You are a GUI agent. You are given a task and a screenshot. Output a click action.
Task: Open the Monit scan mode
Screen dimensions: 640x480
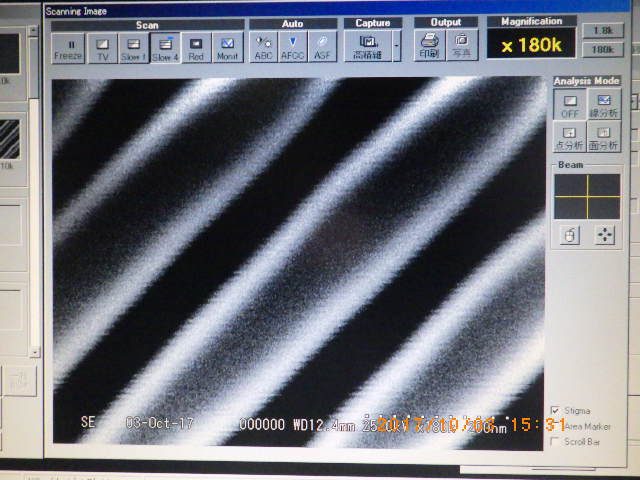(x=227, y=48)
